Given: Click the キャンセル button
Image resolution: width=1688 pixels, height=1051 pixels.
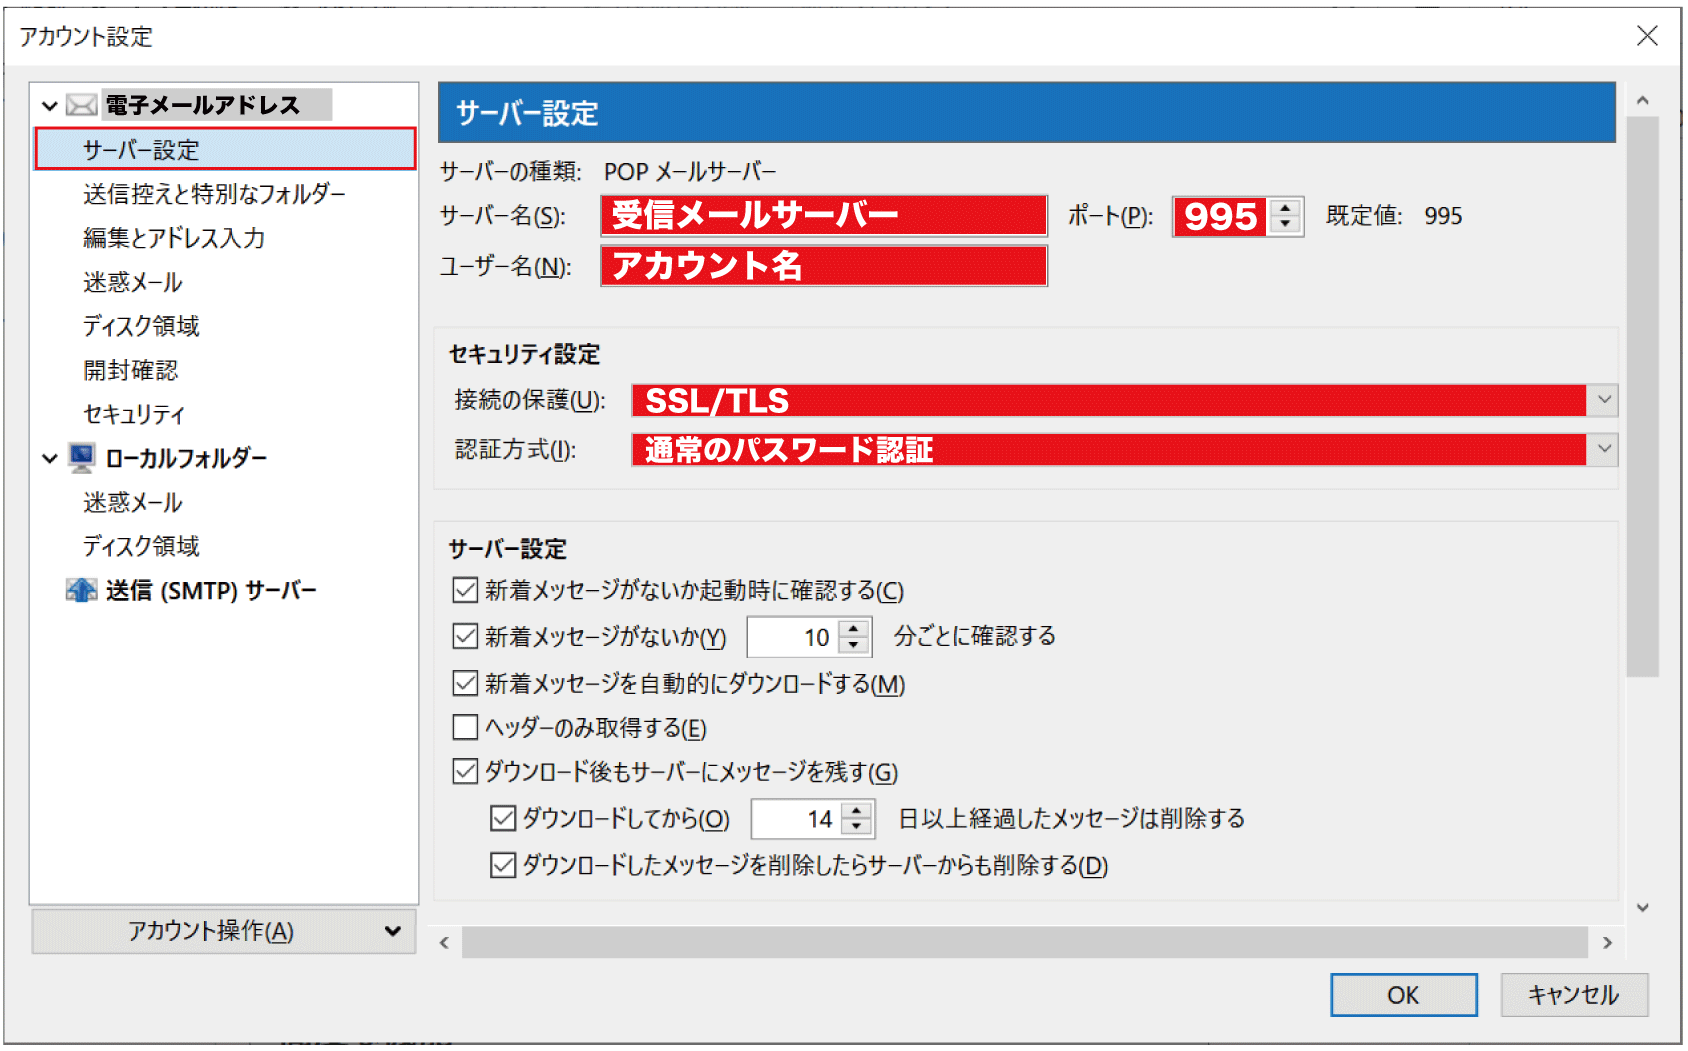Looking at the screenshot, I should tap(1573, 995).
